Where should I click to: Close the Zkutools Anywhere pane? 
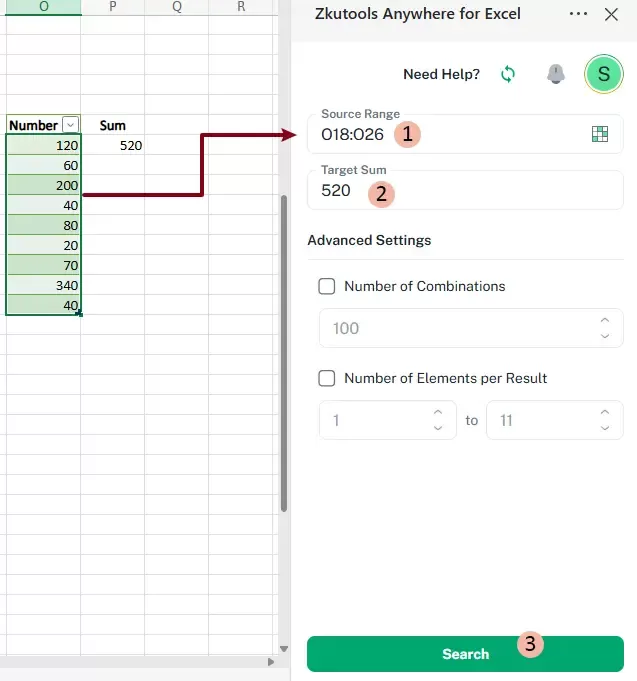(x=611, y=14)
